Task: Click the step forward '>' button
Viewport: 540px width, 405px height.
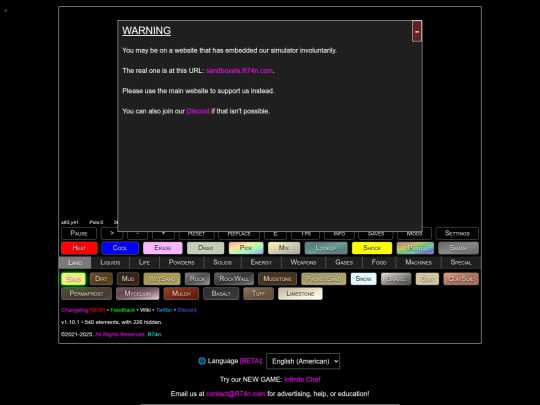Action: point(112,233)
